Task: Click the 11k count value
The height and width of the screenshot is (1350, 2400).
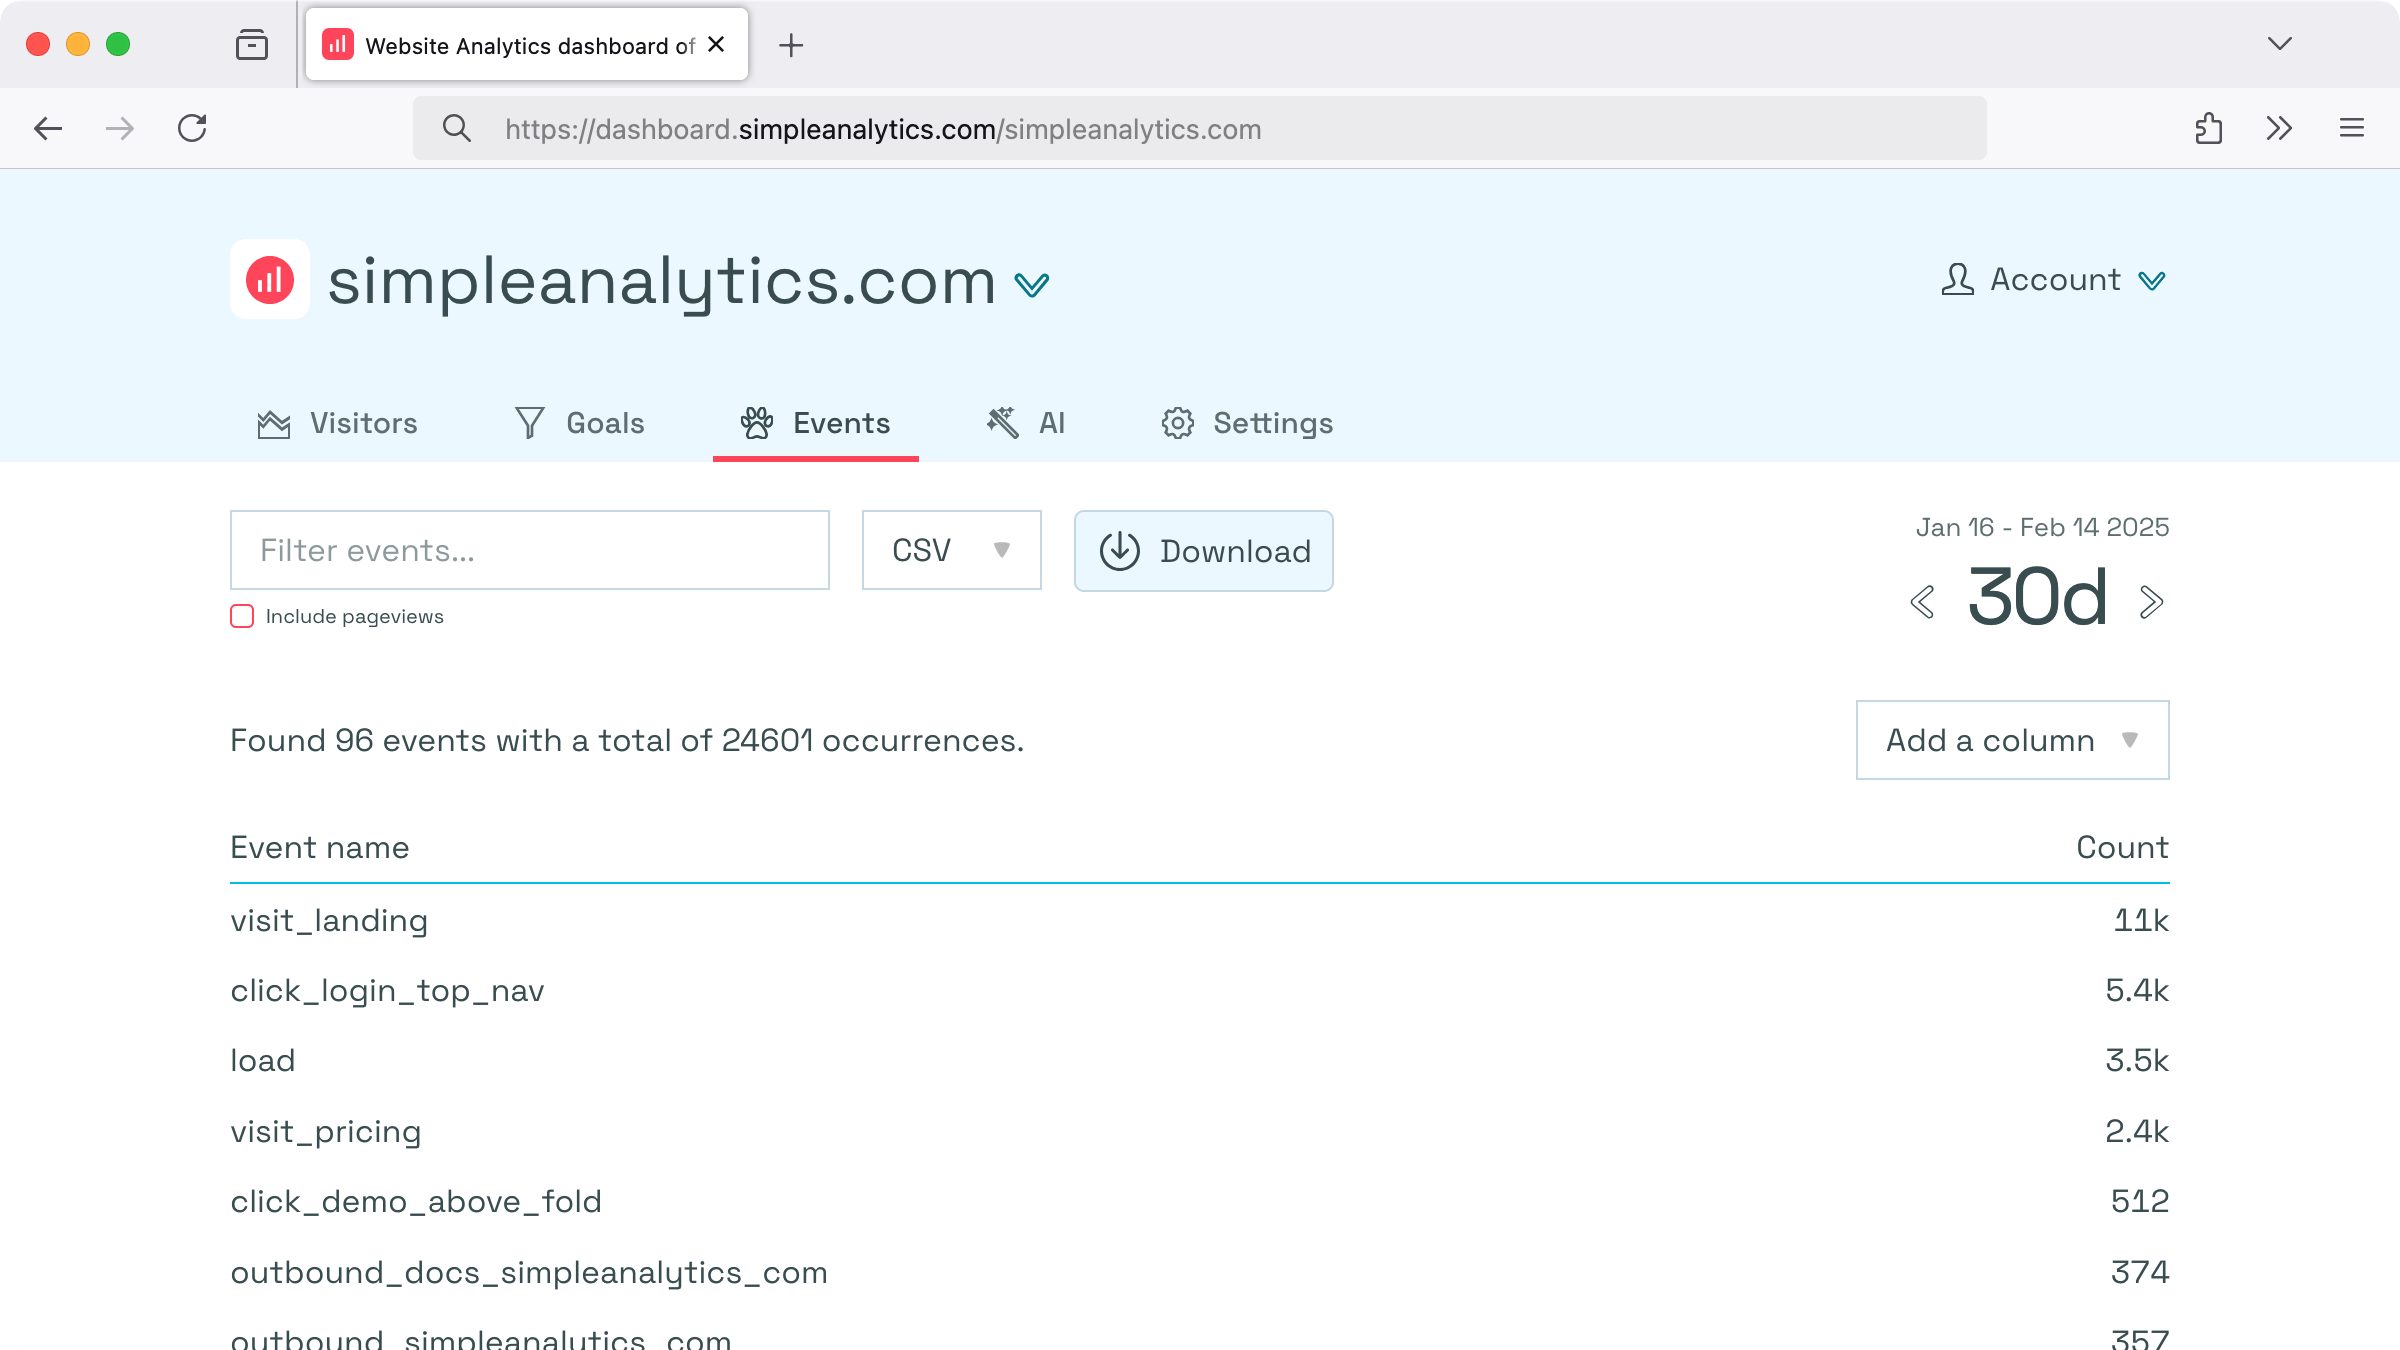Action: [x=2141, y=920]
